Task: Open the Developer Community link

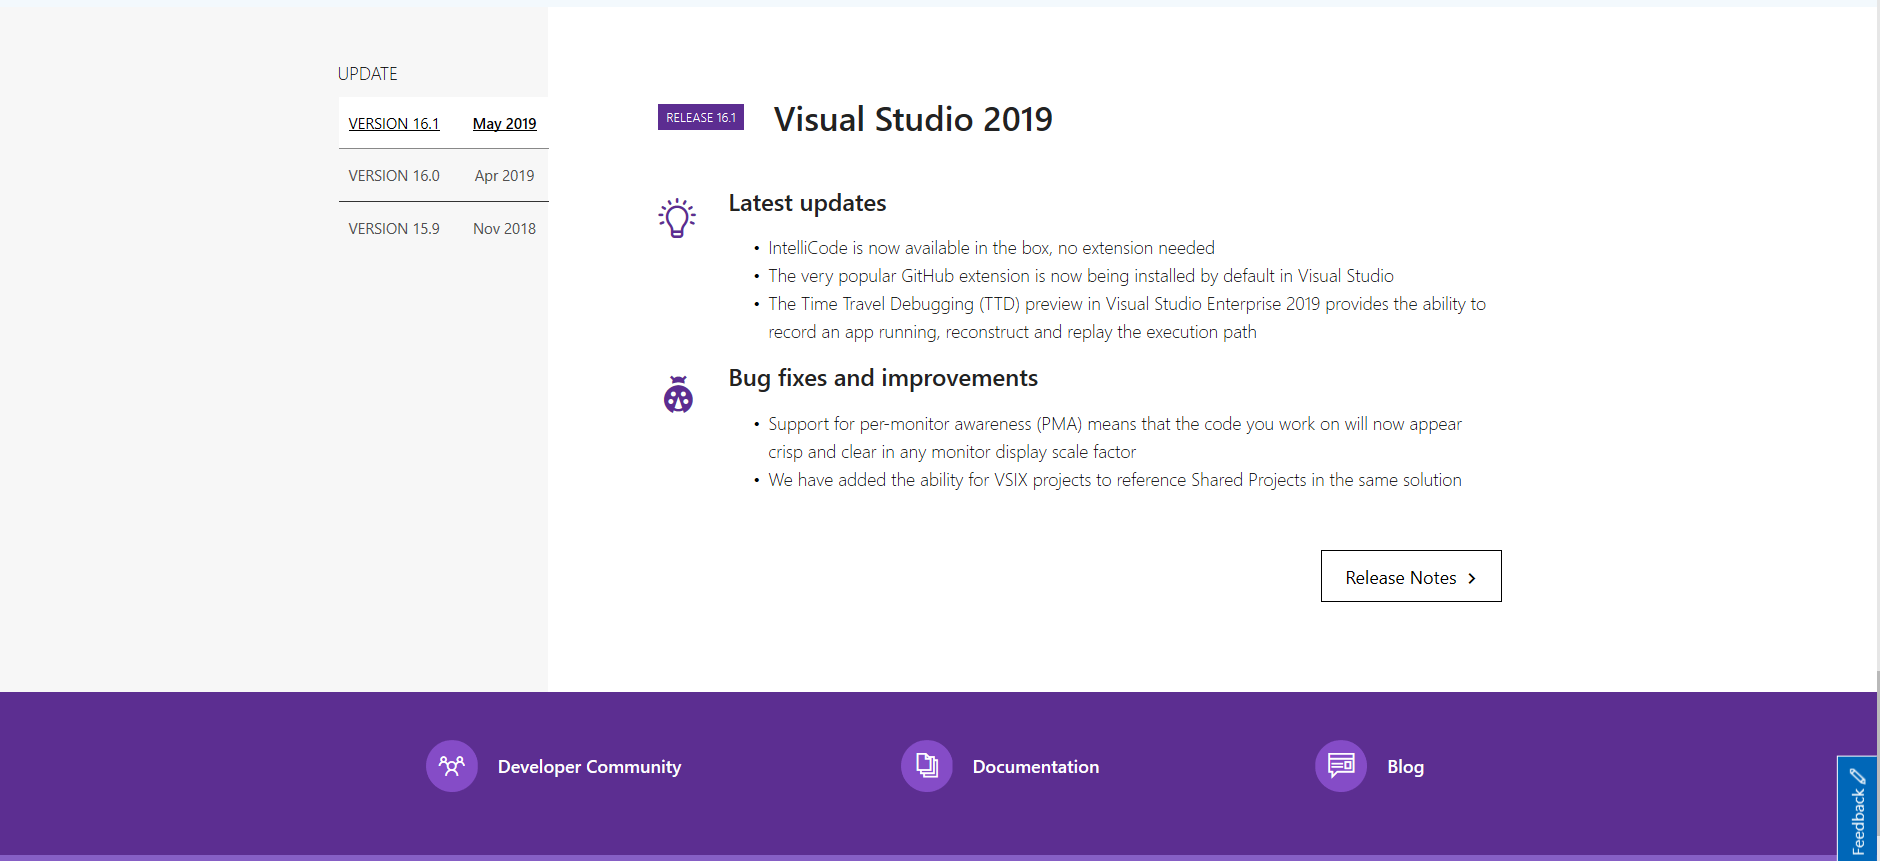Action: click(589, 767)
